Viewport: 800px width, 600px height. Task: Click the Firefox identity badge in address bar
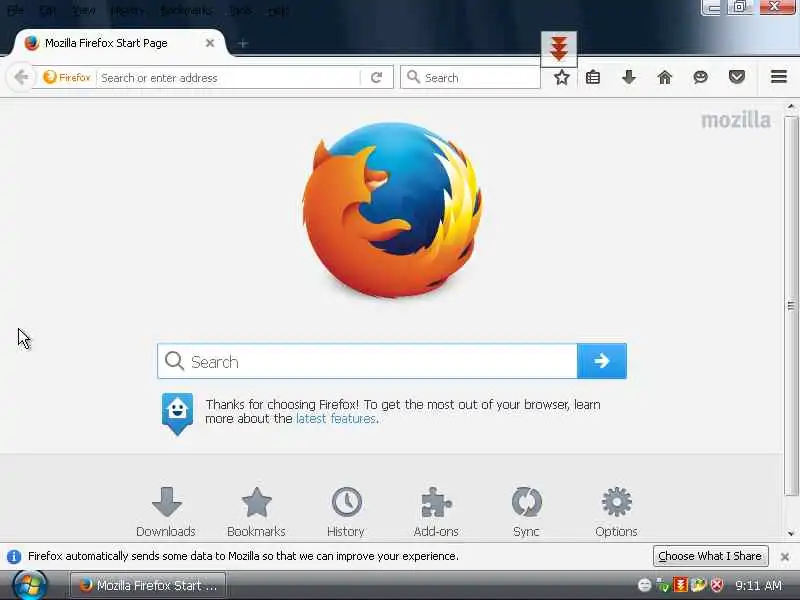67,78
